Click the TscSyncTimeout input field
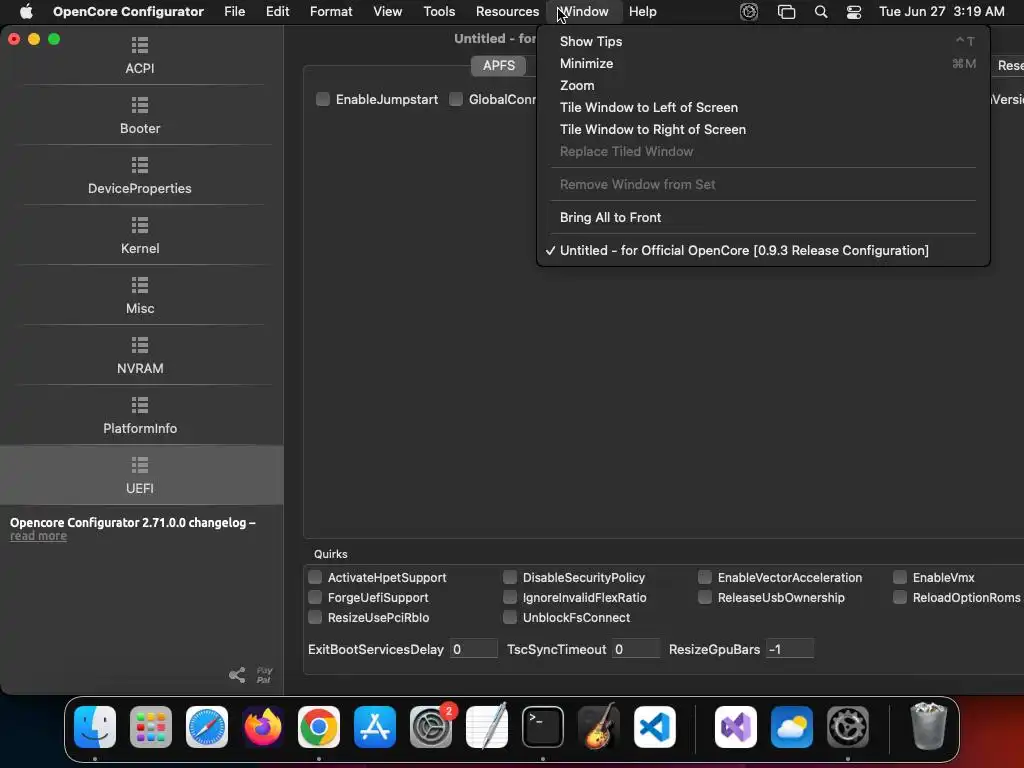This screenshot has width=1024, height=768. tap(635, 649)
